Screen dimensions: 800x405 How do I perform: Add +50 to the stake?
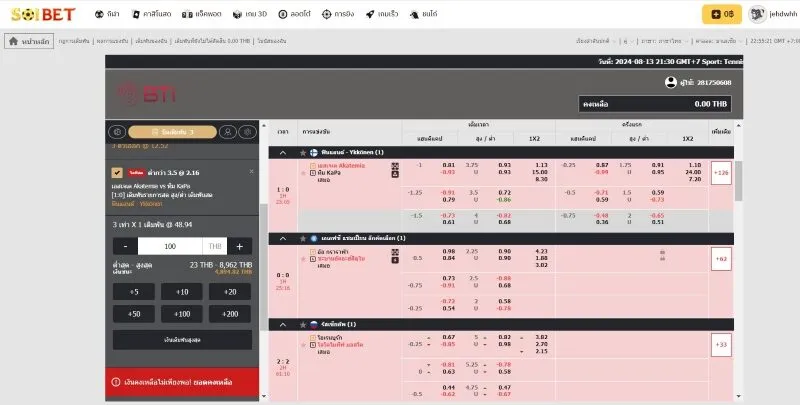[134, 314]
